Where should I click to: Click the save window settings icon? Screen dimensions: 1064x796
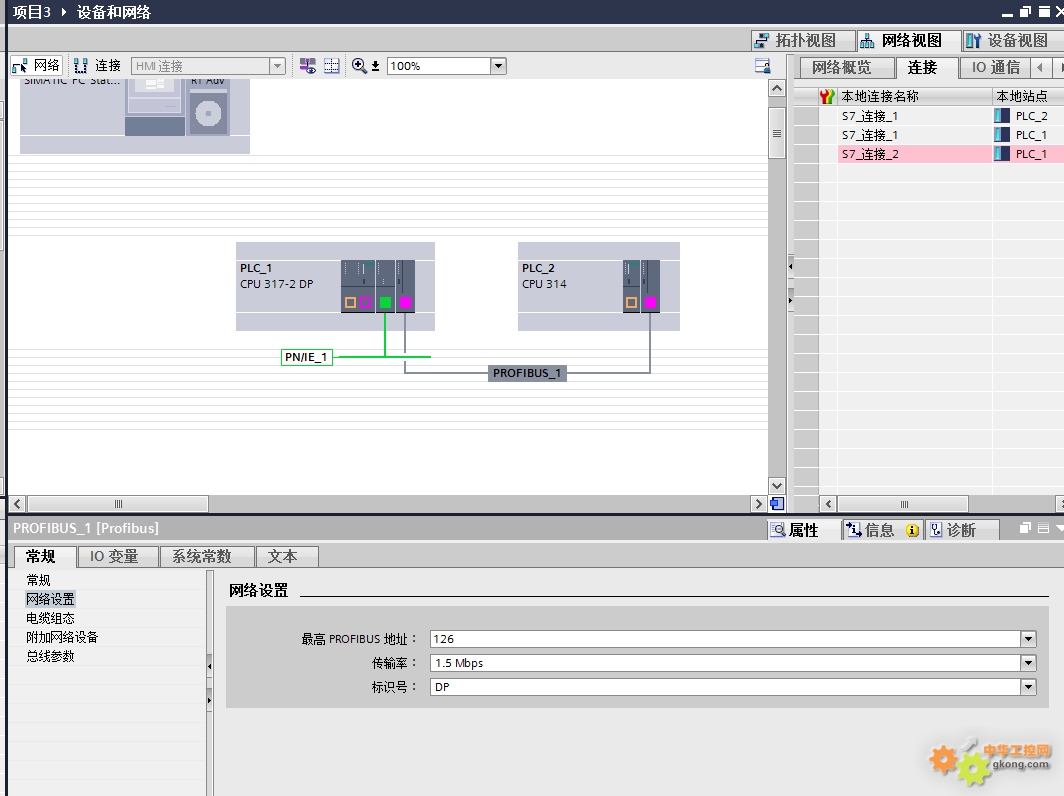[762, 66]
